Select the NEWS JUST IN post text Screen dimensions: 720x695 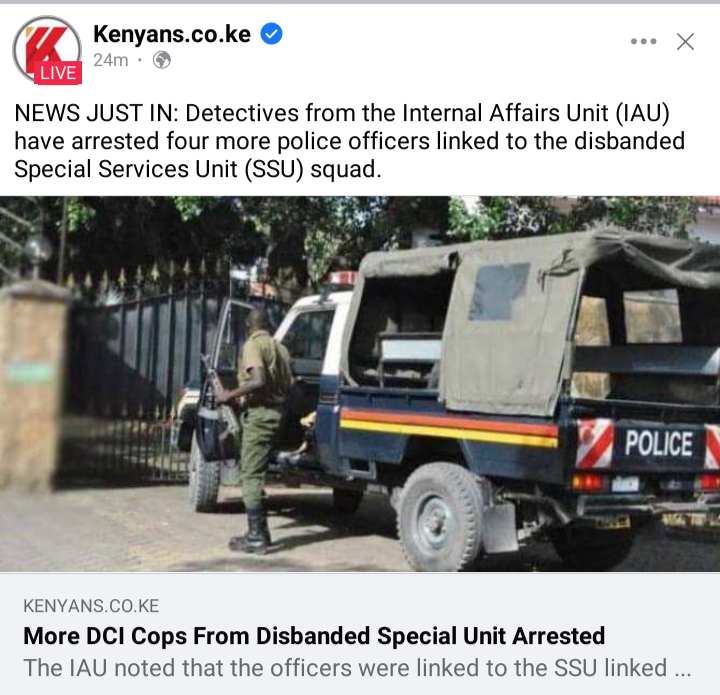tap(349, 141)
